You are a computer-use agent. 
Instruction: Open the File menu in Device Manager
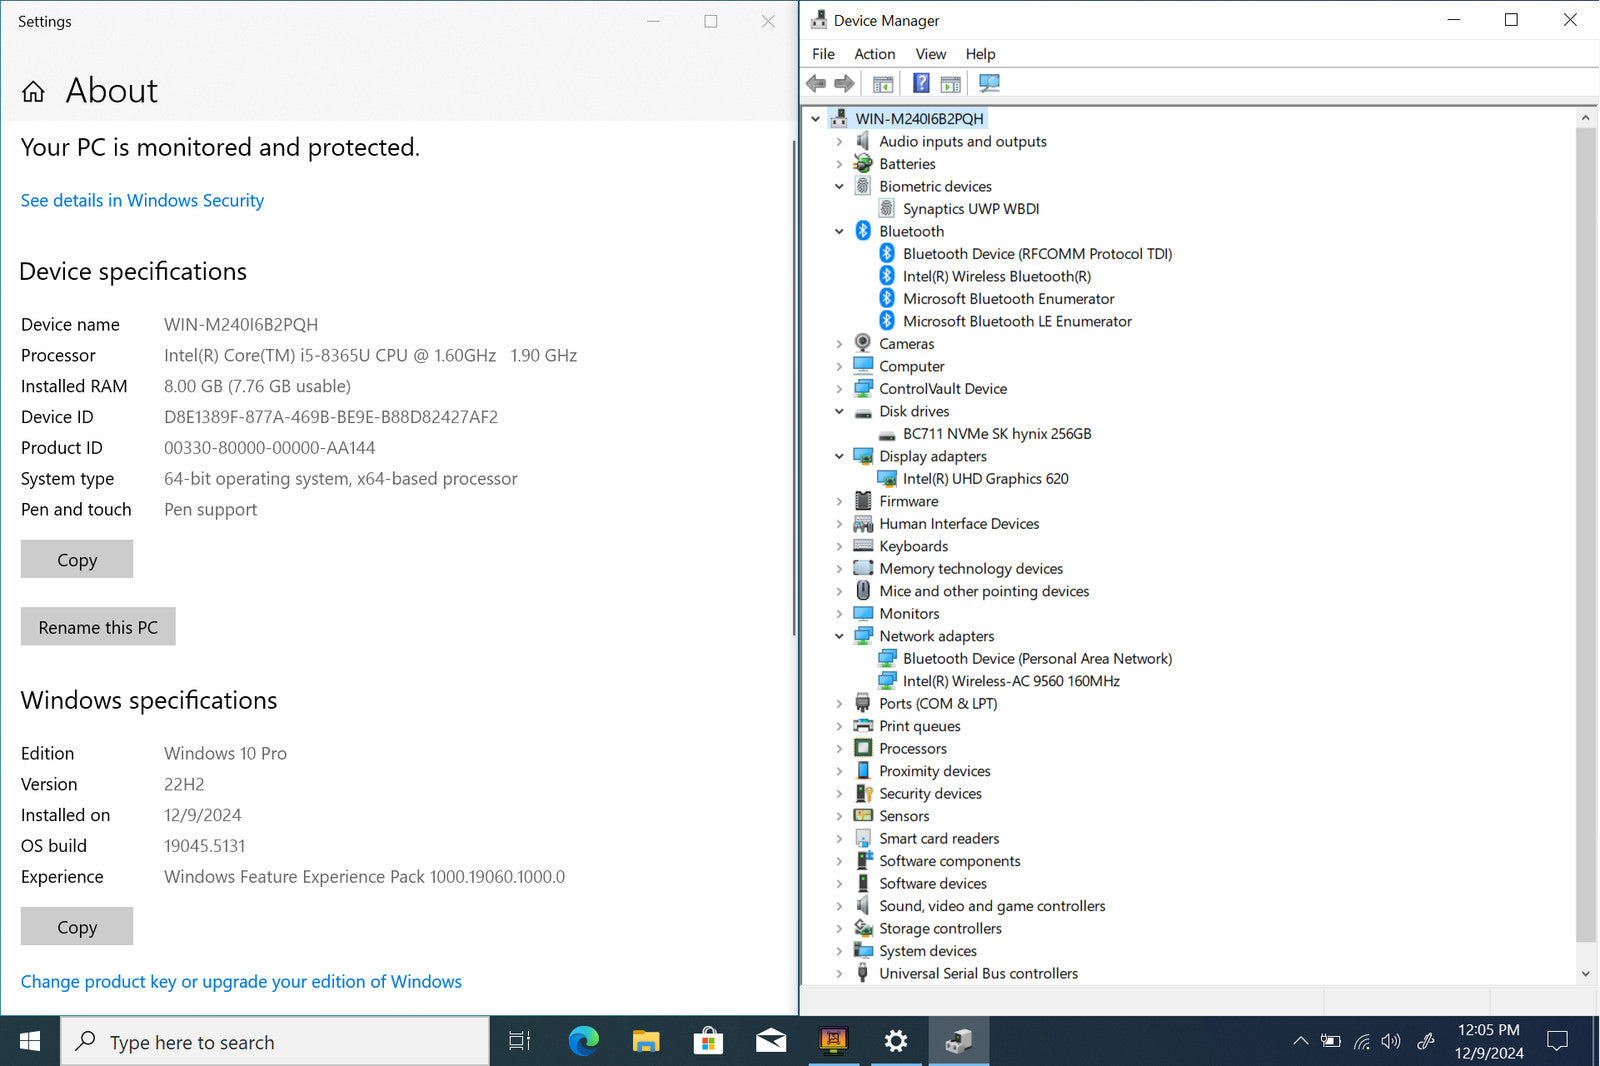pos(823,54)
